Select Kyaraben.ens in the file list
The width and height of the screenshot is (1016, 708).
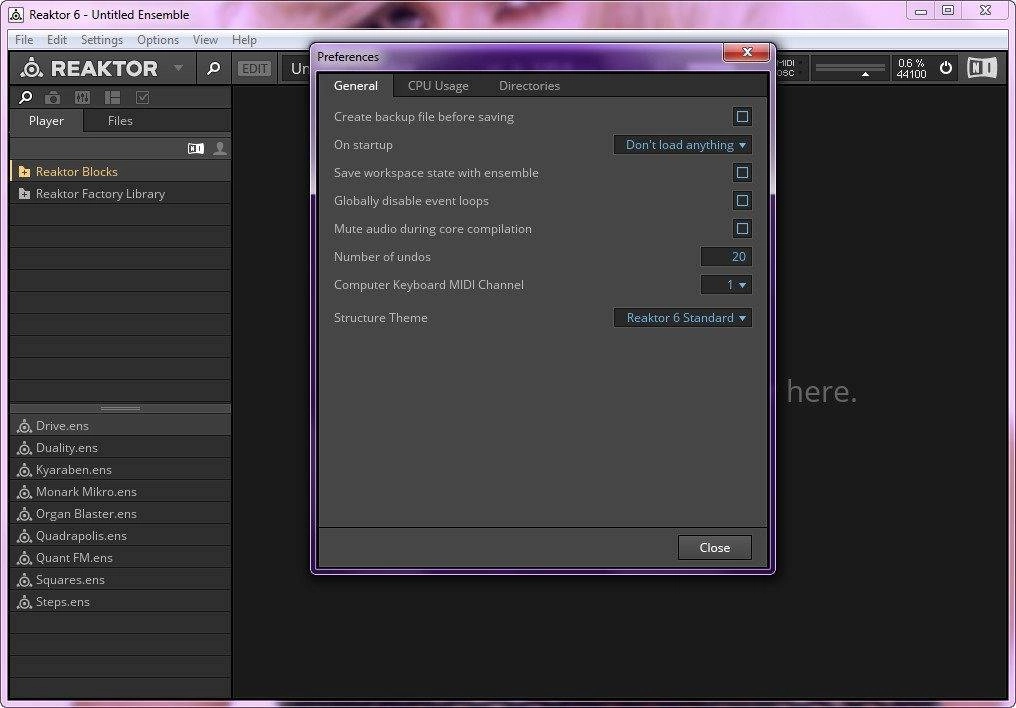click(x=121, y=470)
